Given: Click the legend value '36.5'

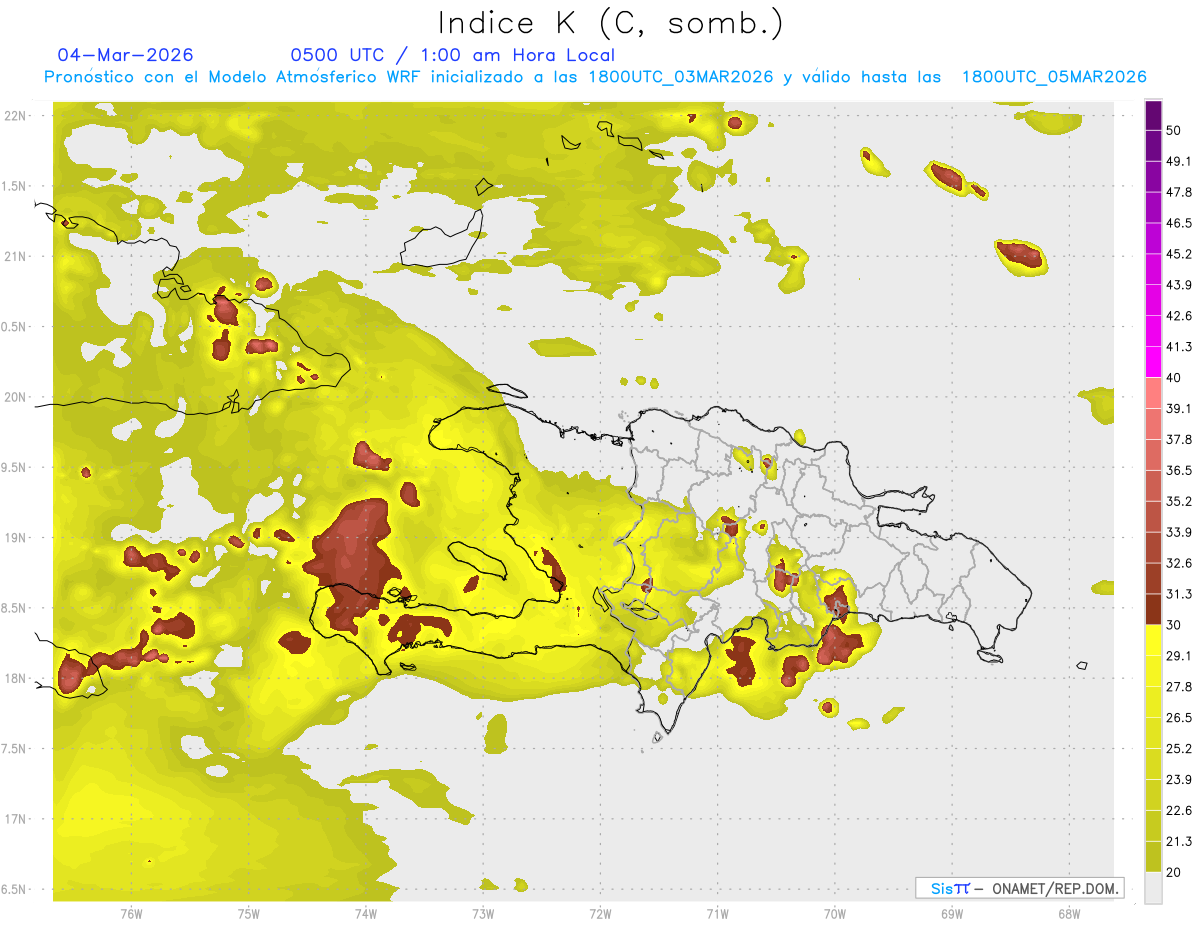Looking at the screenshot, I should click(1179, 470).
